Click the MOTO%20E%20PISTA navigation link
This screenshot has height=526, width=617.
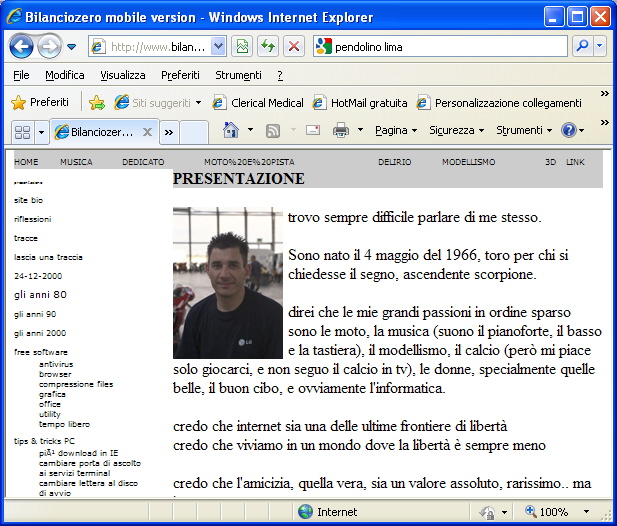click(x=249, y=162)
